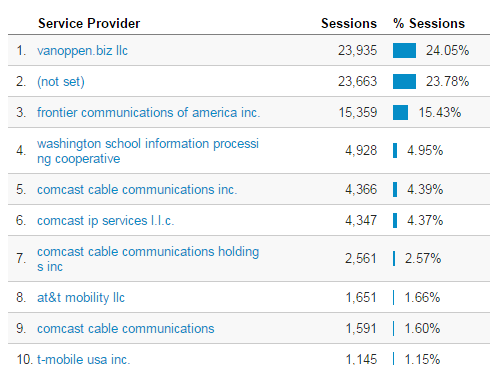Click the % Sessions column header

(429, 23)
